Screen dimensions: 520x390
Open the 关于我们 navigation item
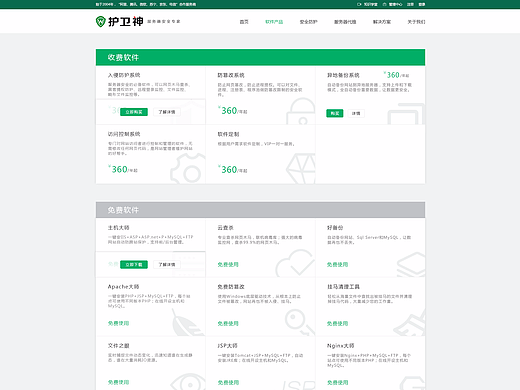click(416, 22)
